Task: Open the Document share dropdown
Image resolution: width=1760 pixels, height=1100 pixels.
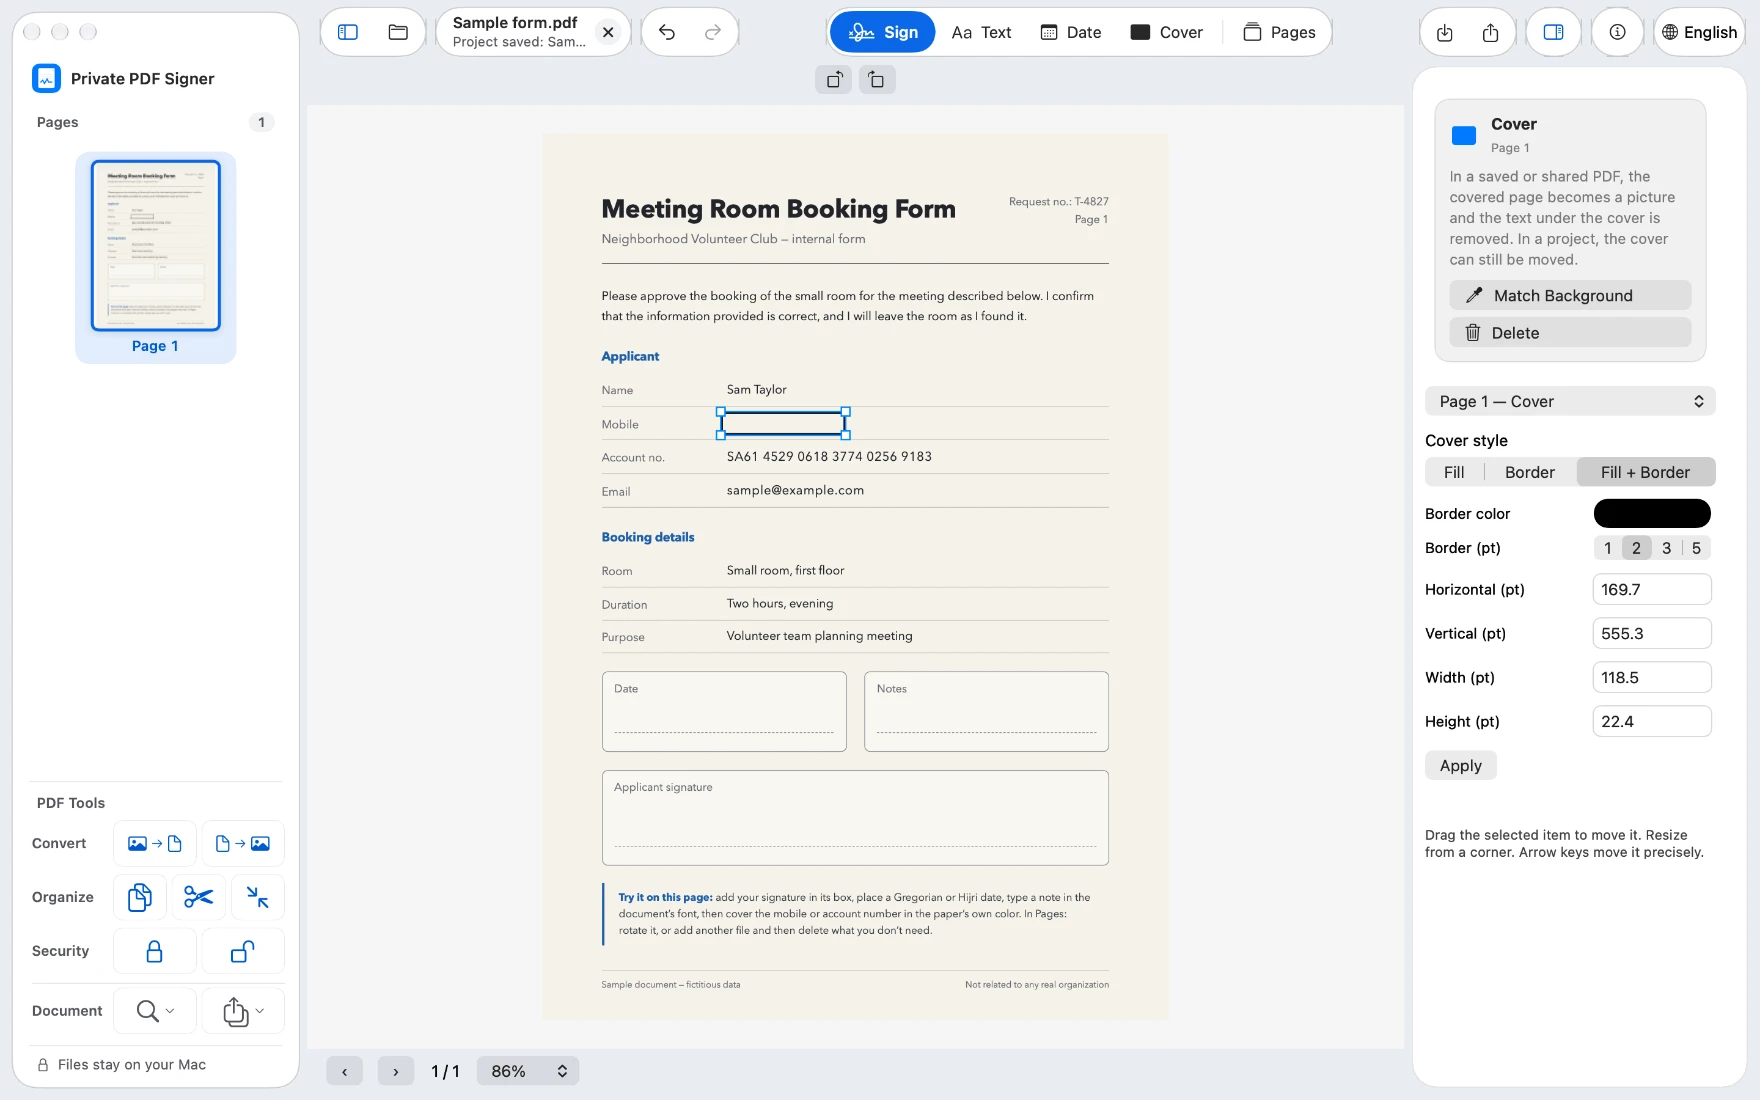Action: [243, 1011]
